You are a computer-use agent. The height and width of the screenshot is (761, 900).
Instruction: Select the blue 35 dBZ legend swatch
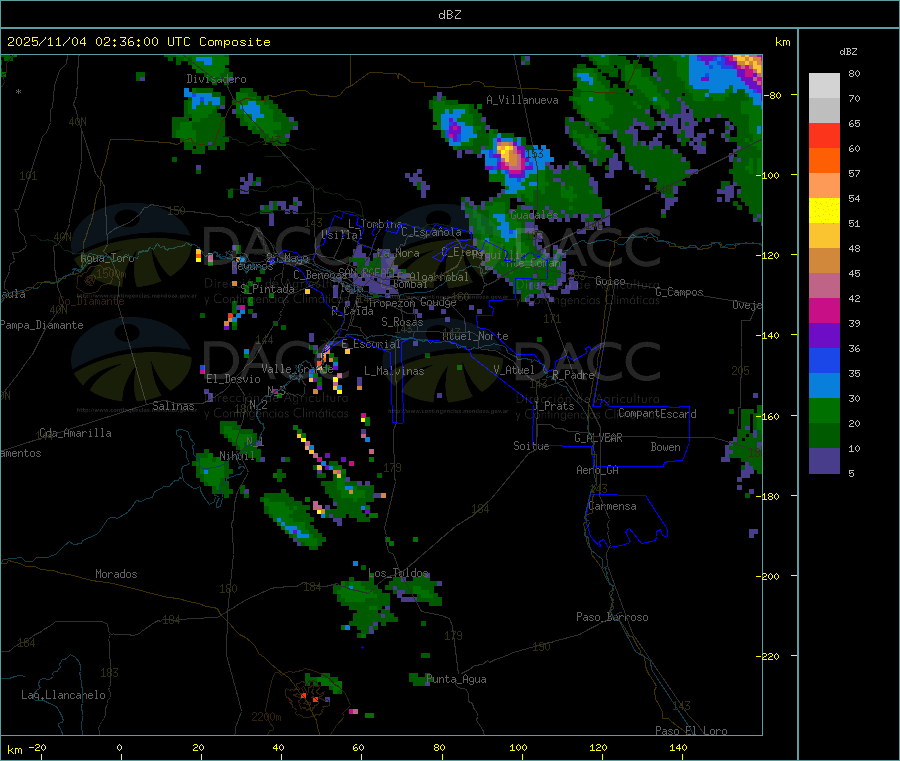(x=824, y=360)
